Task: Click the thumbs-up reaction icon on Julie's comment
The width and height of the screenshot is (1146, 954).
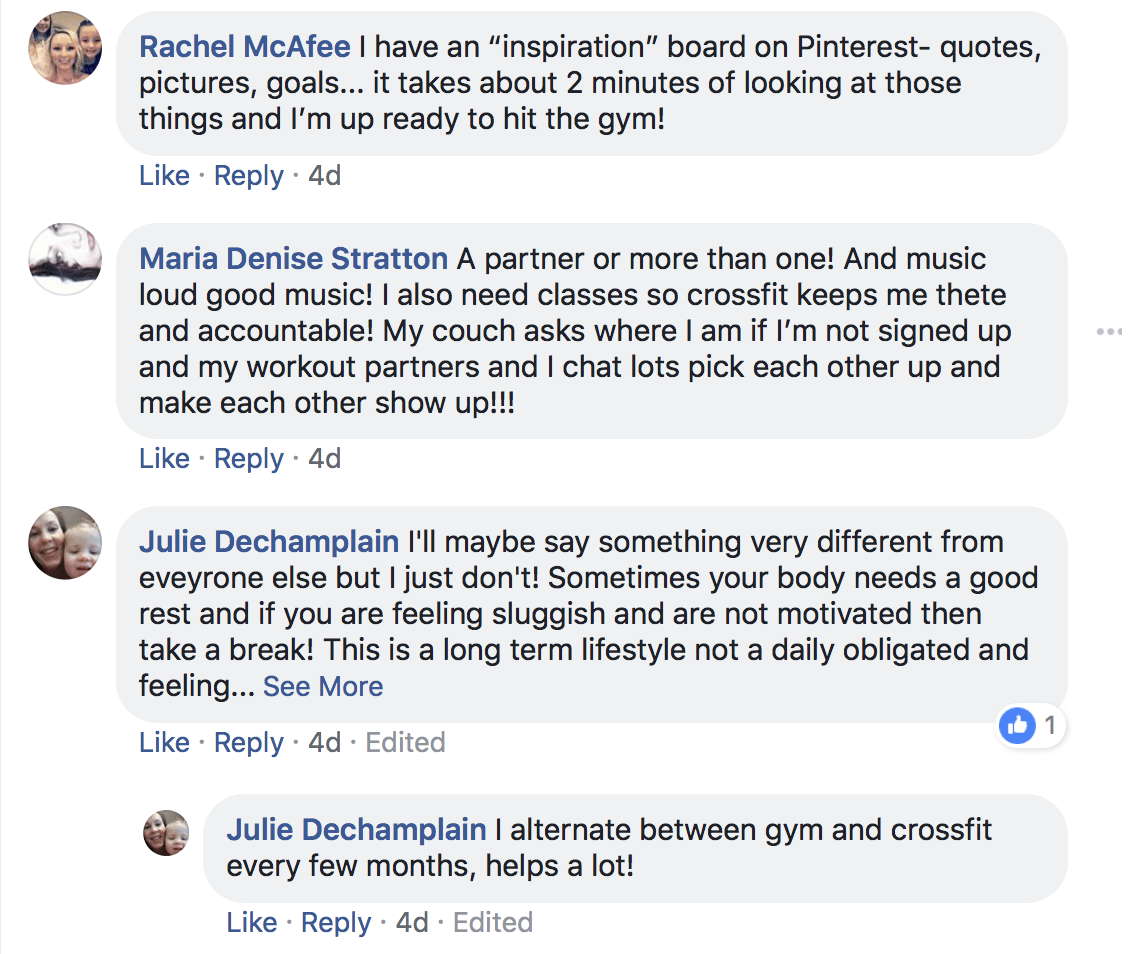Action: [x=1017, y=725]
